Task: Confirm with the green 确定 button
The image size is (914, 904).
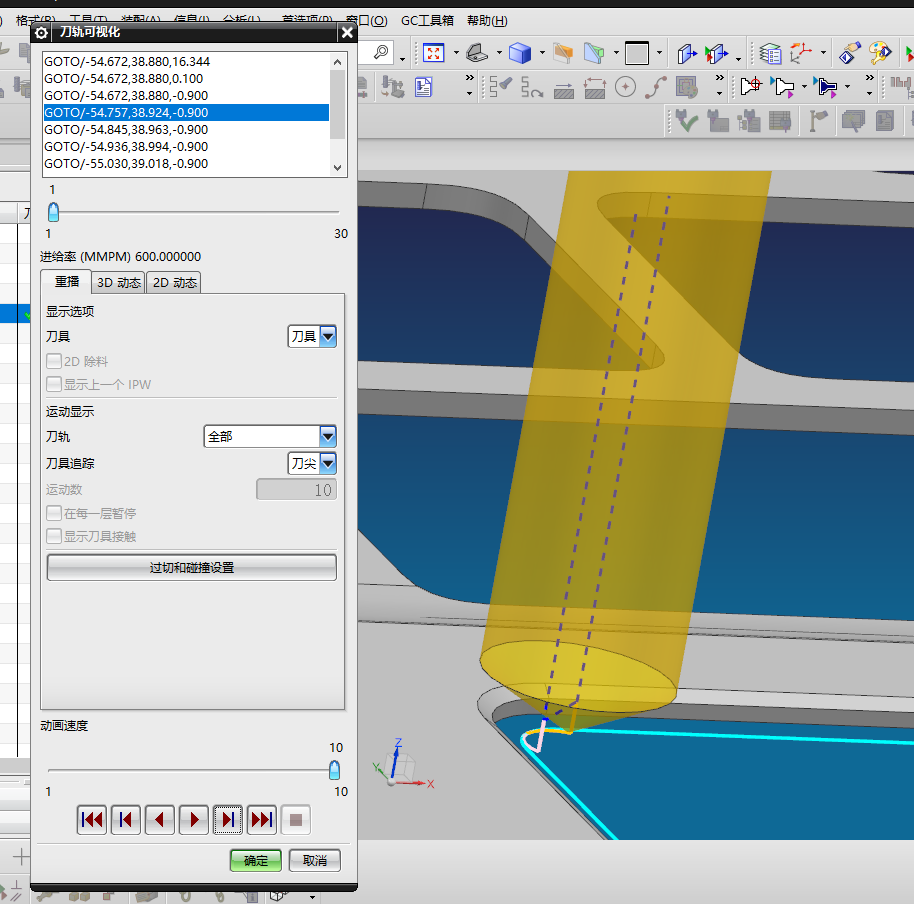Action: [x=256, y=860]
